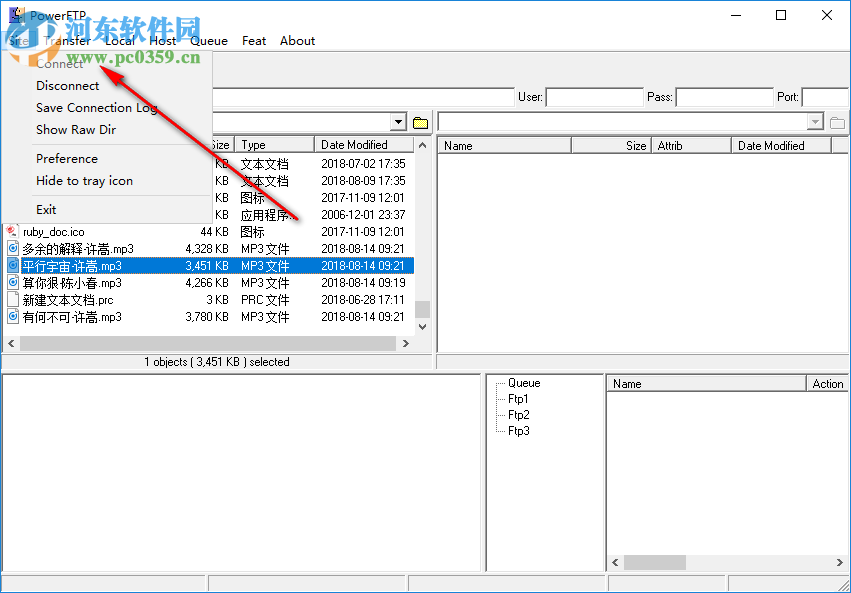
Task: Choose Disconnect from the File menu
Action: point(67,85)
